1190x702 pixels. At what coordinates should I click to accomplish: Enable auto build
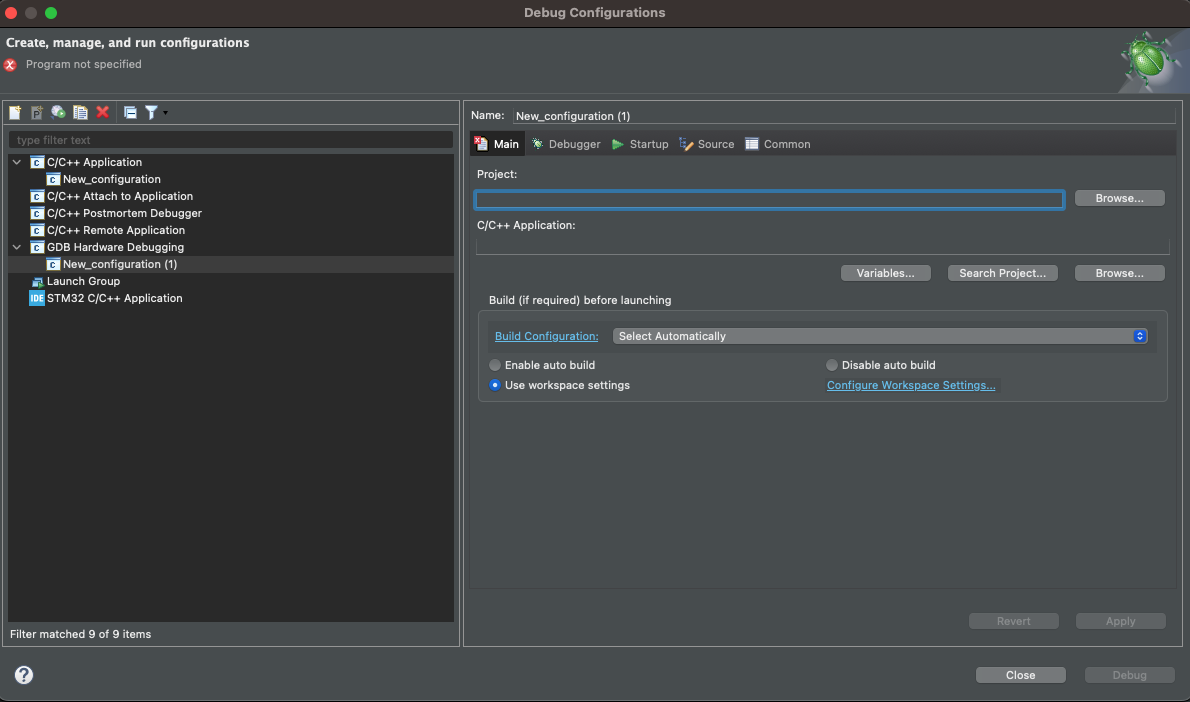pos(495,365)
